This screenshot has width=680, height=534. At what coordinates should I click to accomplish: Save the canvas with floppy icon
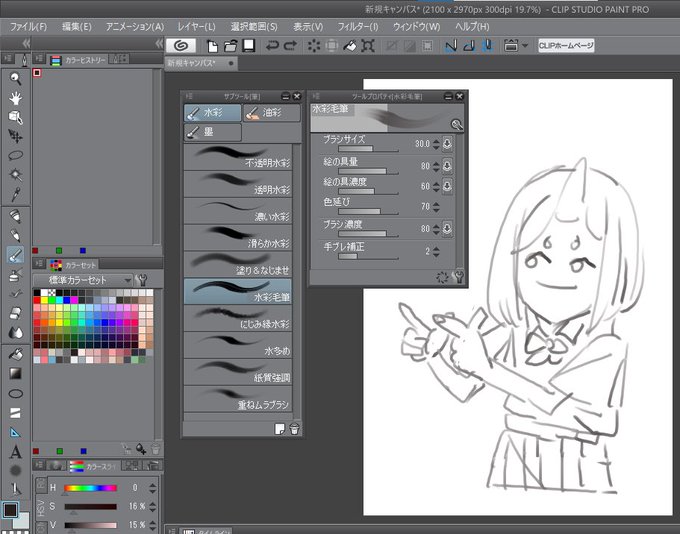click(248, 46)
